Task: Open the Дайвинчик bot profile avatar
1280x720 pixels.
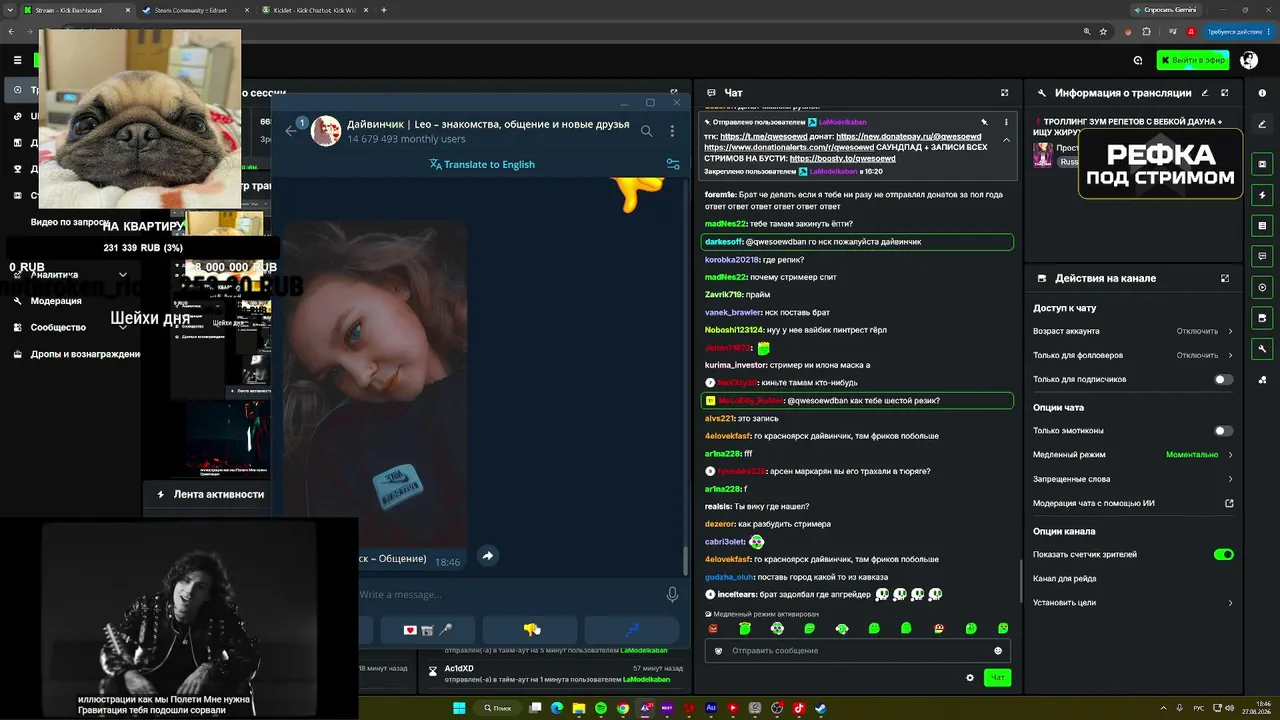Action: 326,131
